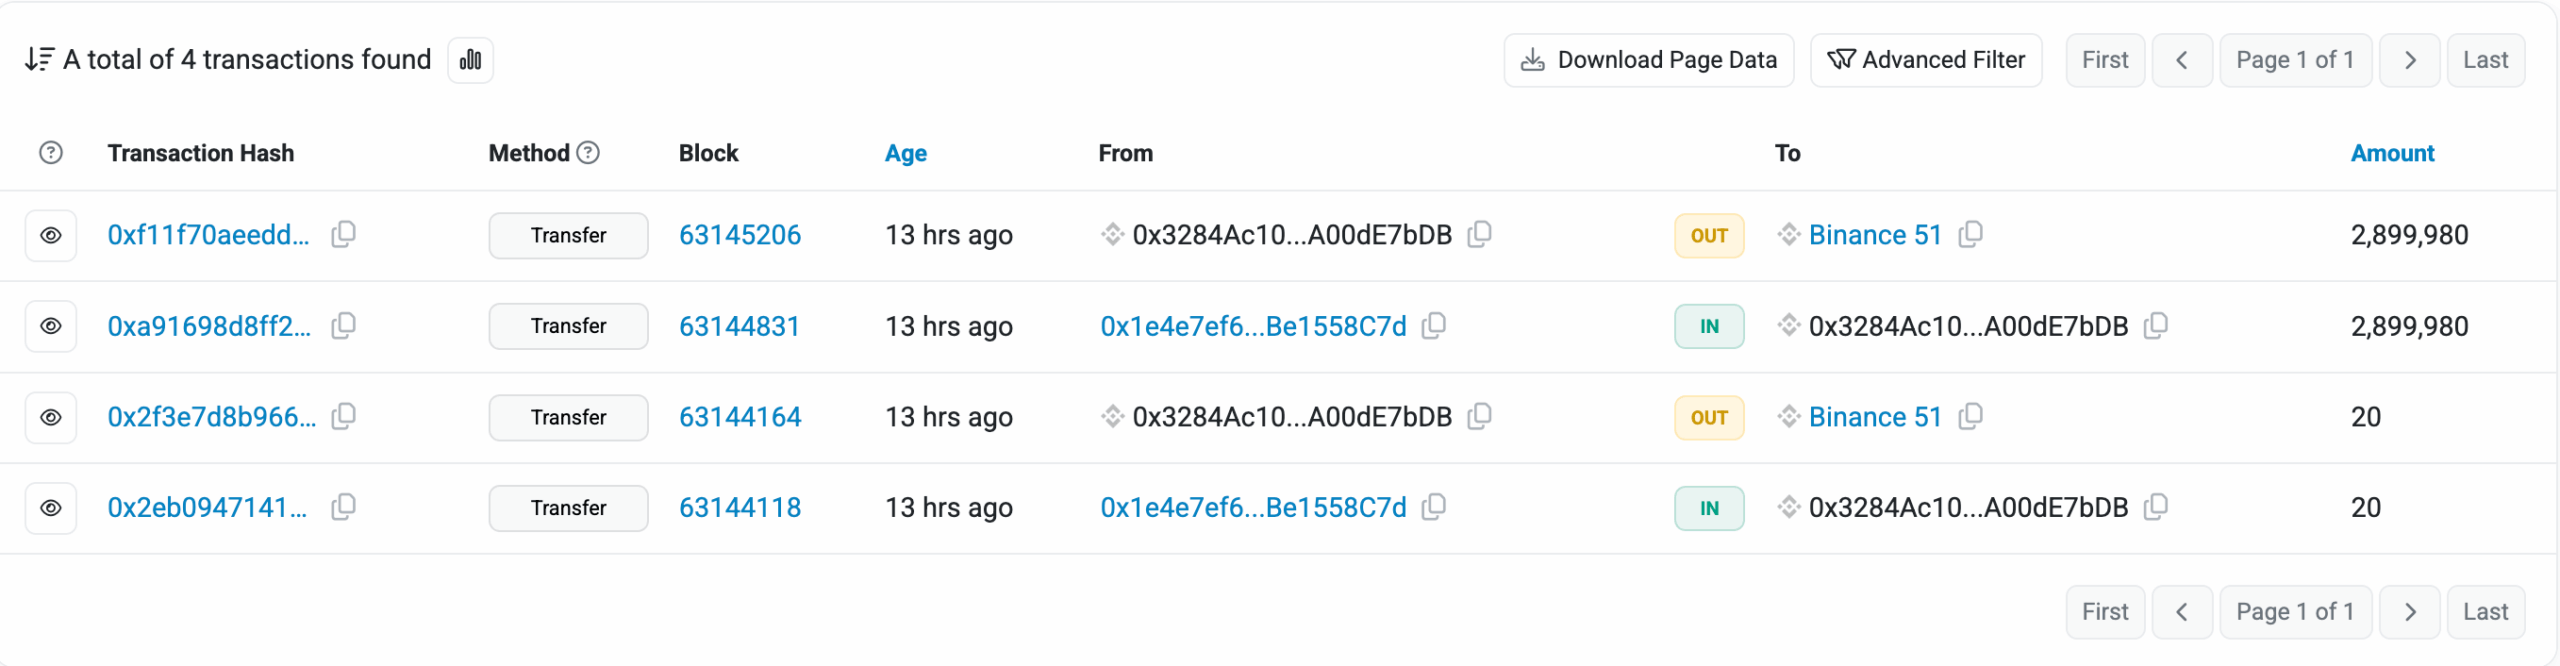
Task: Go to next page using bottom chevron
Action: (x=2409, y=612)
